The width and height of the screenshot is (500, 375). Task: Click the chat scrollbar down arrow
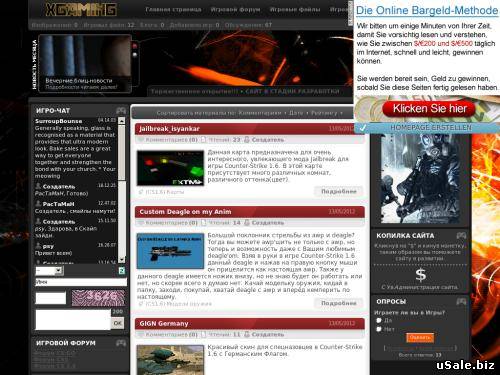[122, 259]
